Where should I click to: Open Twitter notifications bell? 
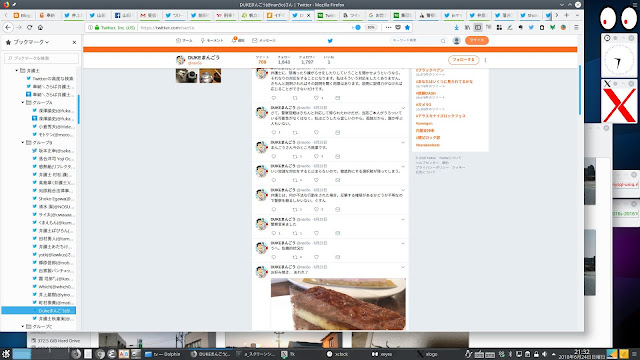tap(238, 40)
